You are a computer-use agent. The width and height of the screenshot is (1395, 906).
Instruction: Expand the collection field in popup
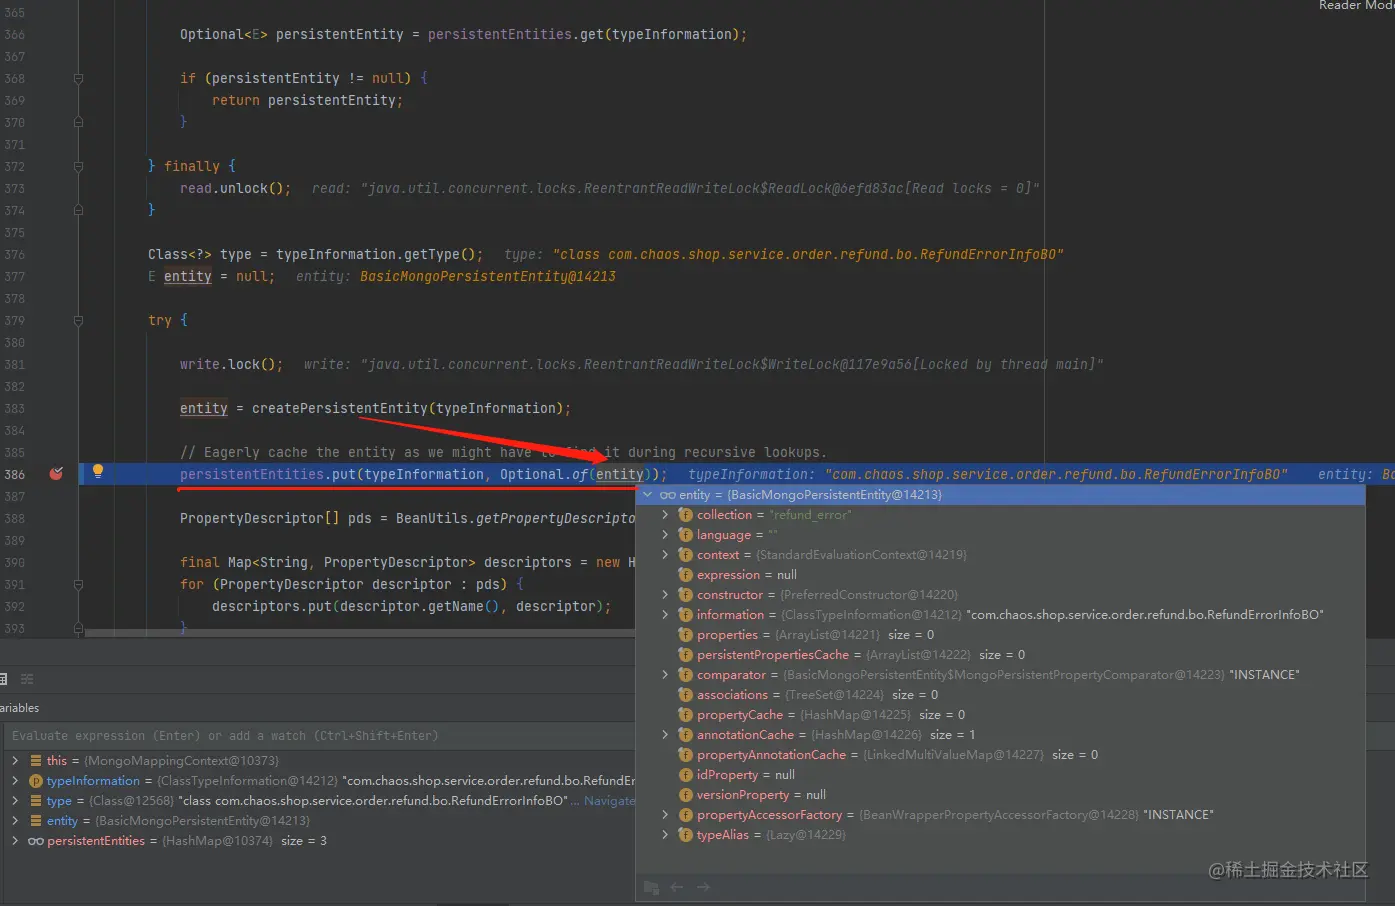click(665, 514)
